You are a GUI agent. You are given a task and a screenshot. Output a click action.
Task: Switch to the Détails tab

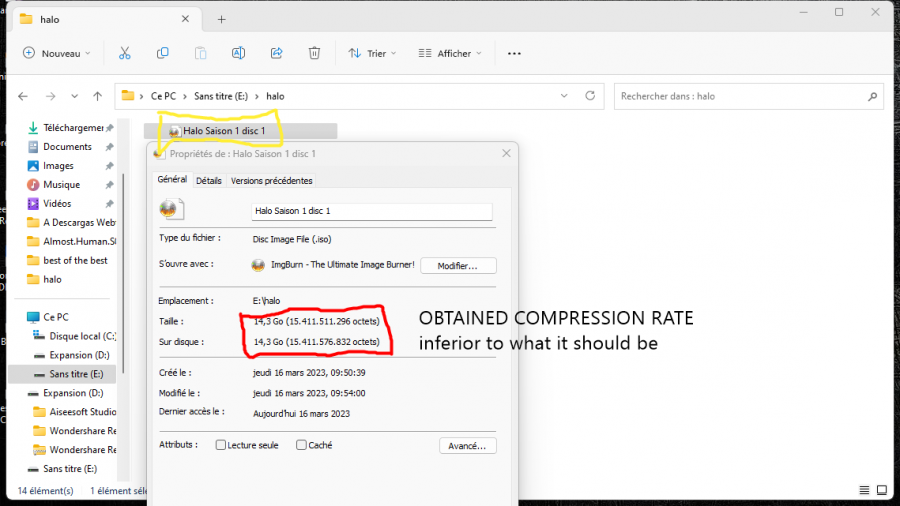pos(208,181)
